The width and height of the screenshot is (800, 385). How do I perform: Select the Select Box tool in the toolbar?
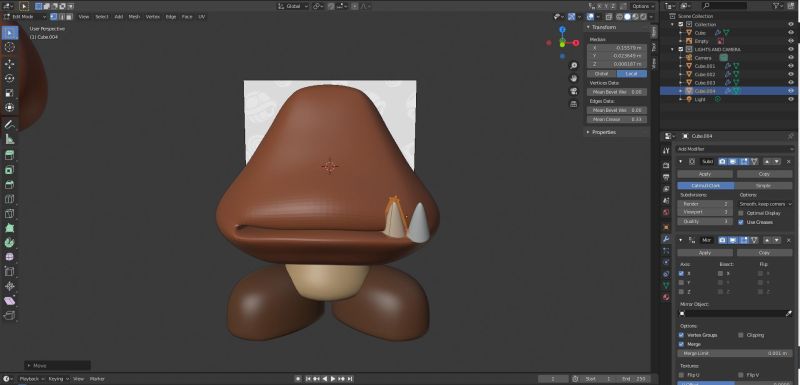9,33
